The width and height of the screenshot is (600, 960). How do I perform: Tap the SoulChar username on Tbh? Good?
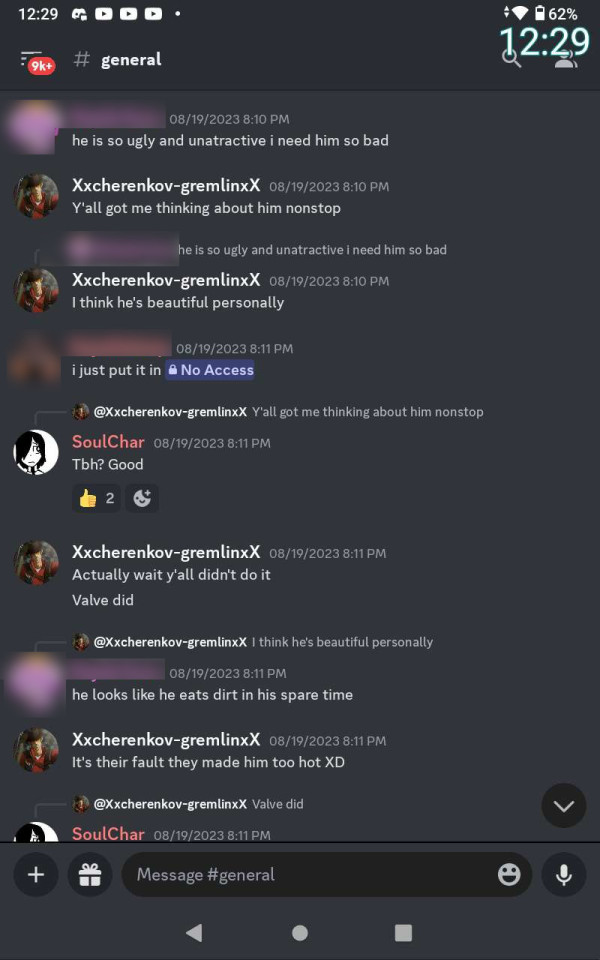(108, 442)
